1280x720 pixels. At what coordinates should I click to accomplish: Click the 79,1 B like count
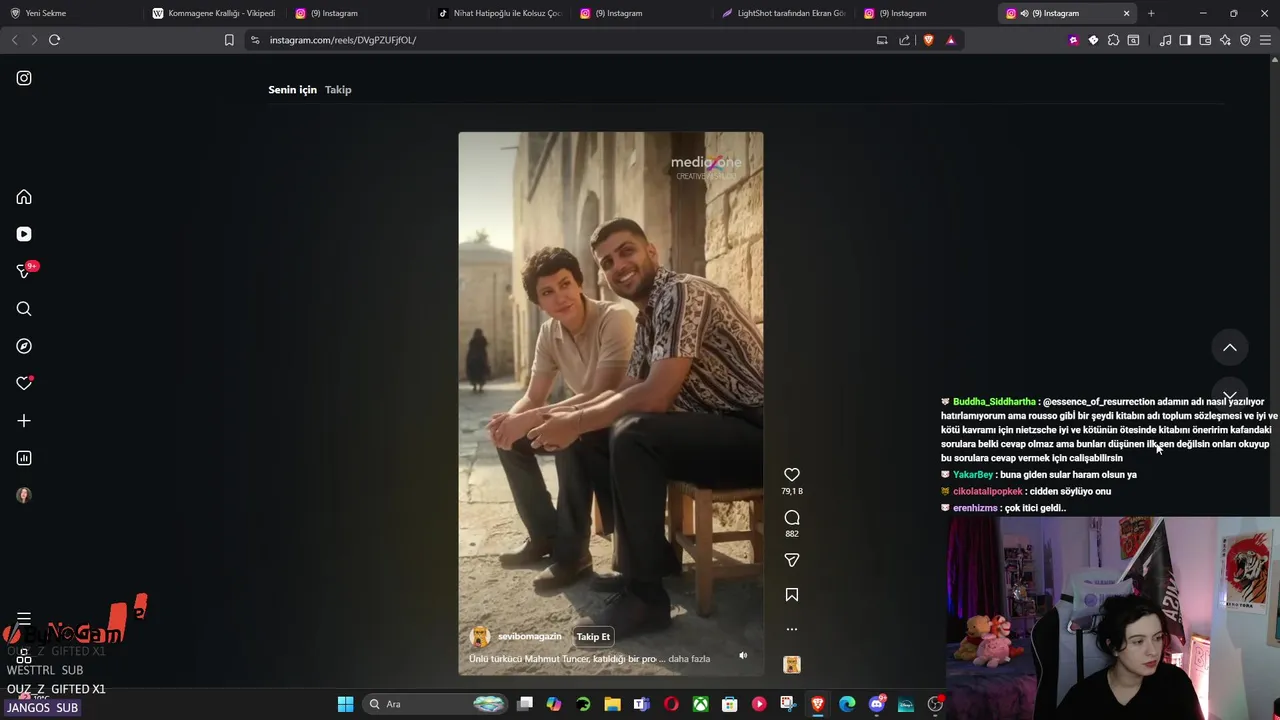click(x=792, y=491)
